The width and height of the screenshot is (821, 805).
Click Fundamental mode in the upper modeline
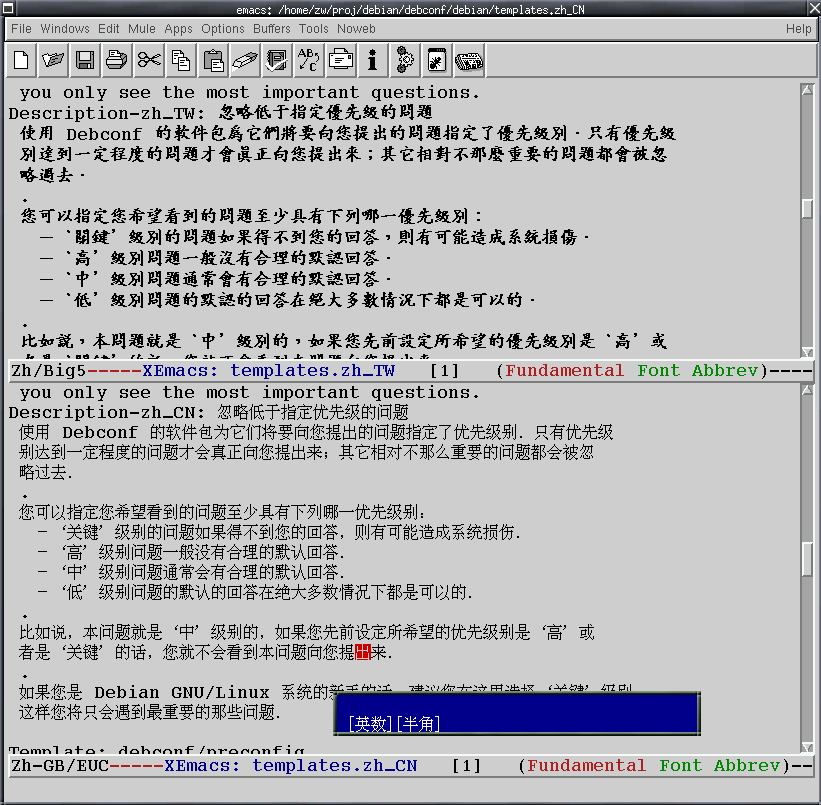click(564, 371)
